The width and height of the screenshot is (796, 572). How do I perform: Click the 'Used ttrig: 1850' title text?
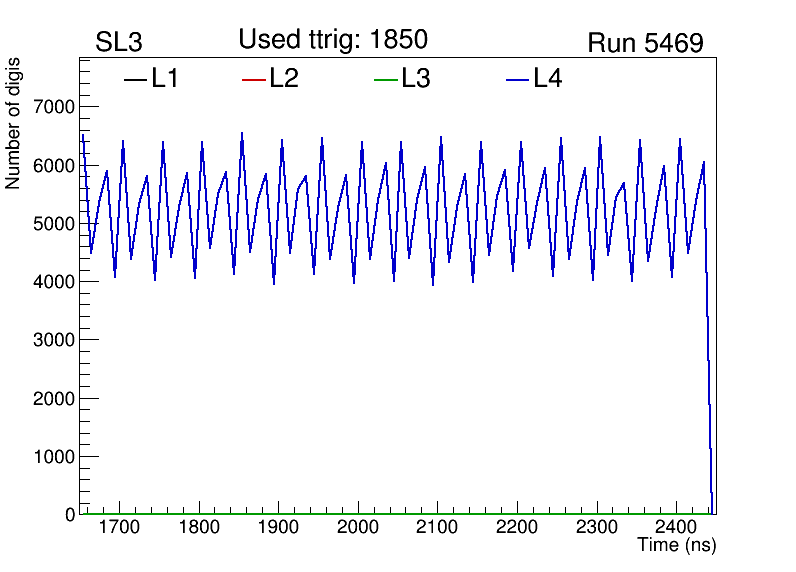[x=333, y=40]
